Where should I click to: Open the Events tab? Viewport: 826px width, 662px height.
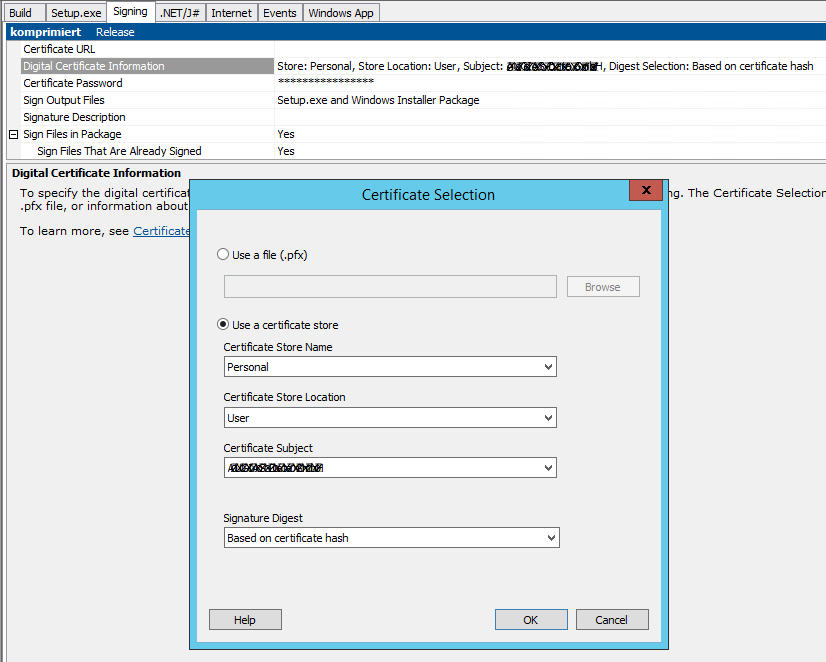pos(279,13)
